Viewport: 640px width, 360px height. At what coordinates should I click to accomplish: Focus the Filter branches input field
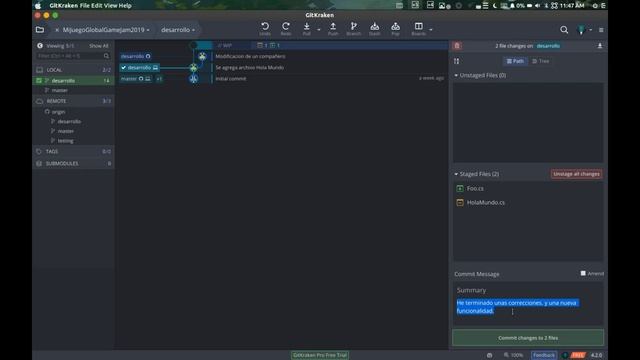(x=73, y=56)
